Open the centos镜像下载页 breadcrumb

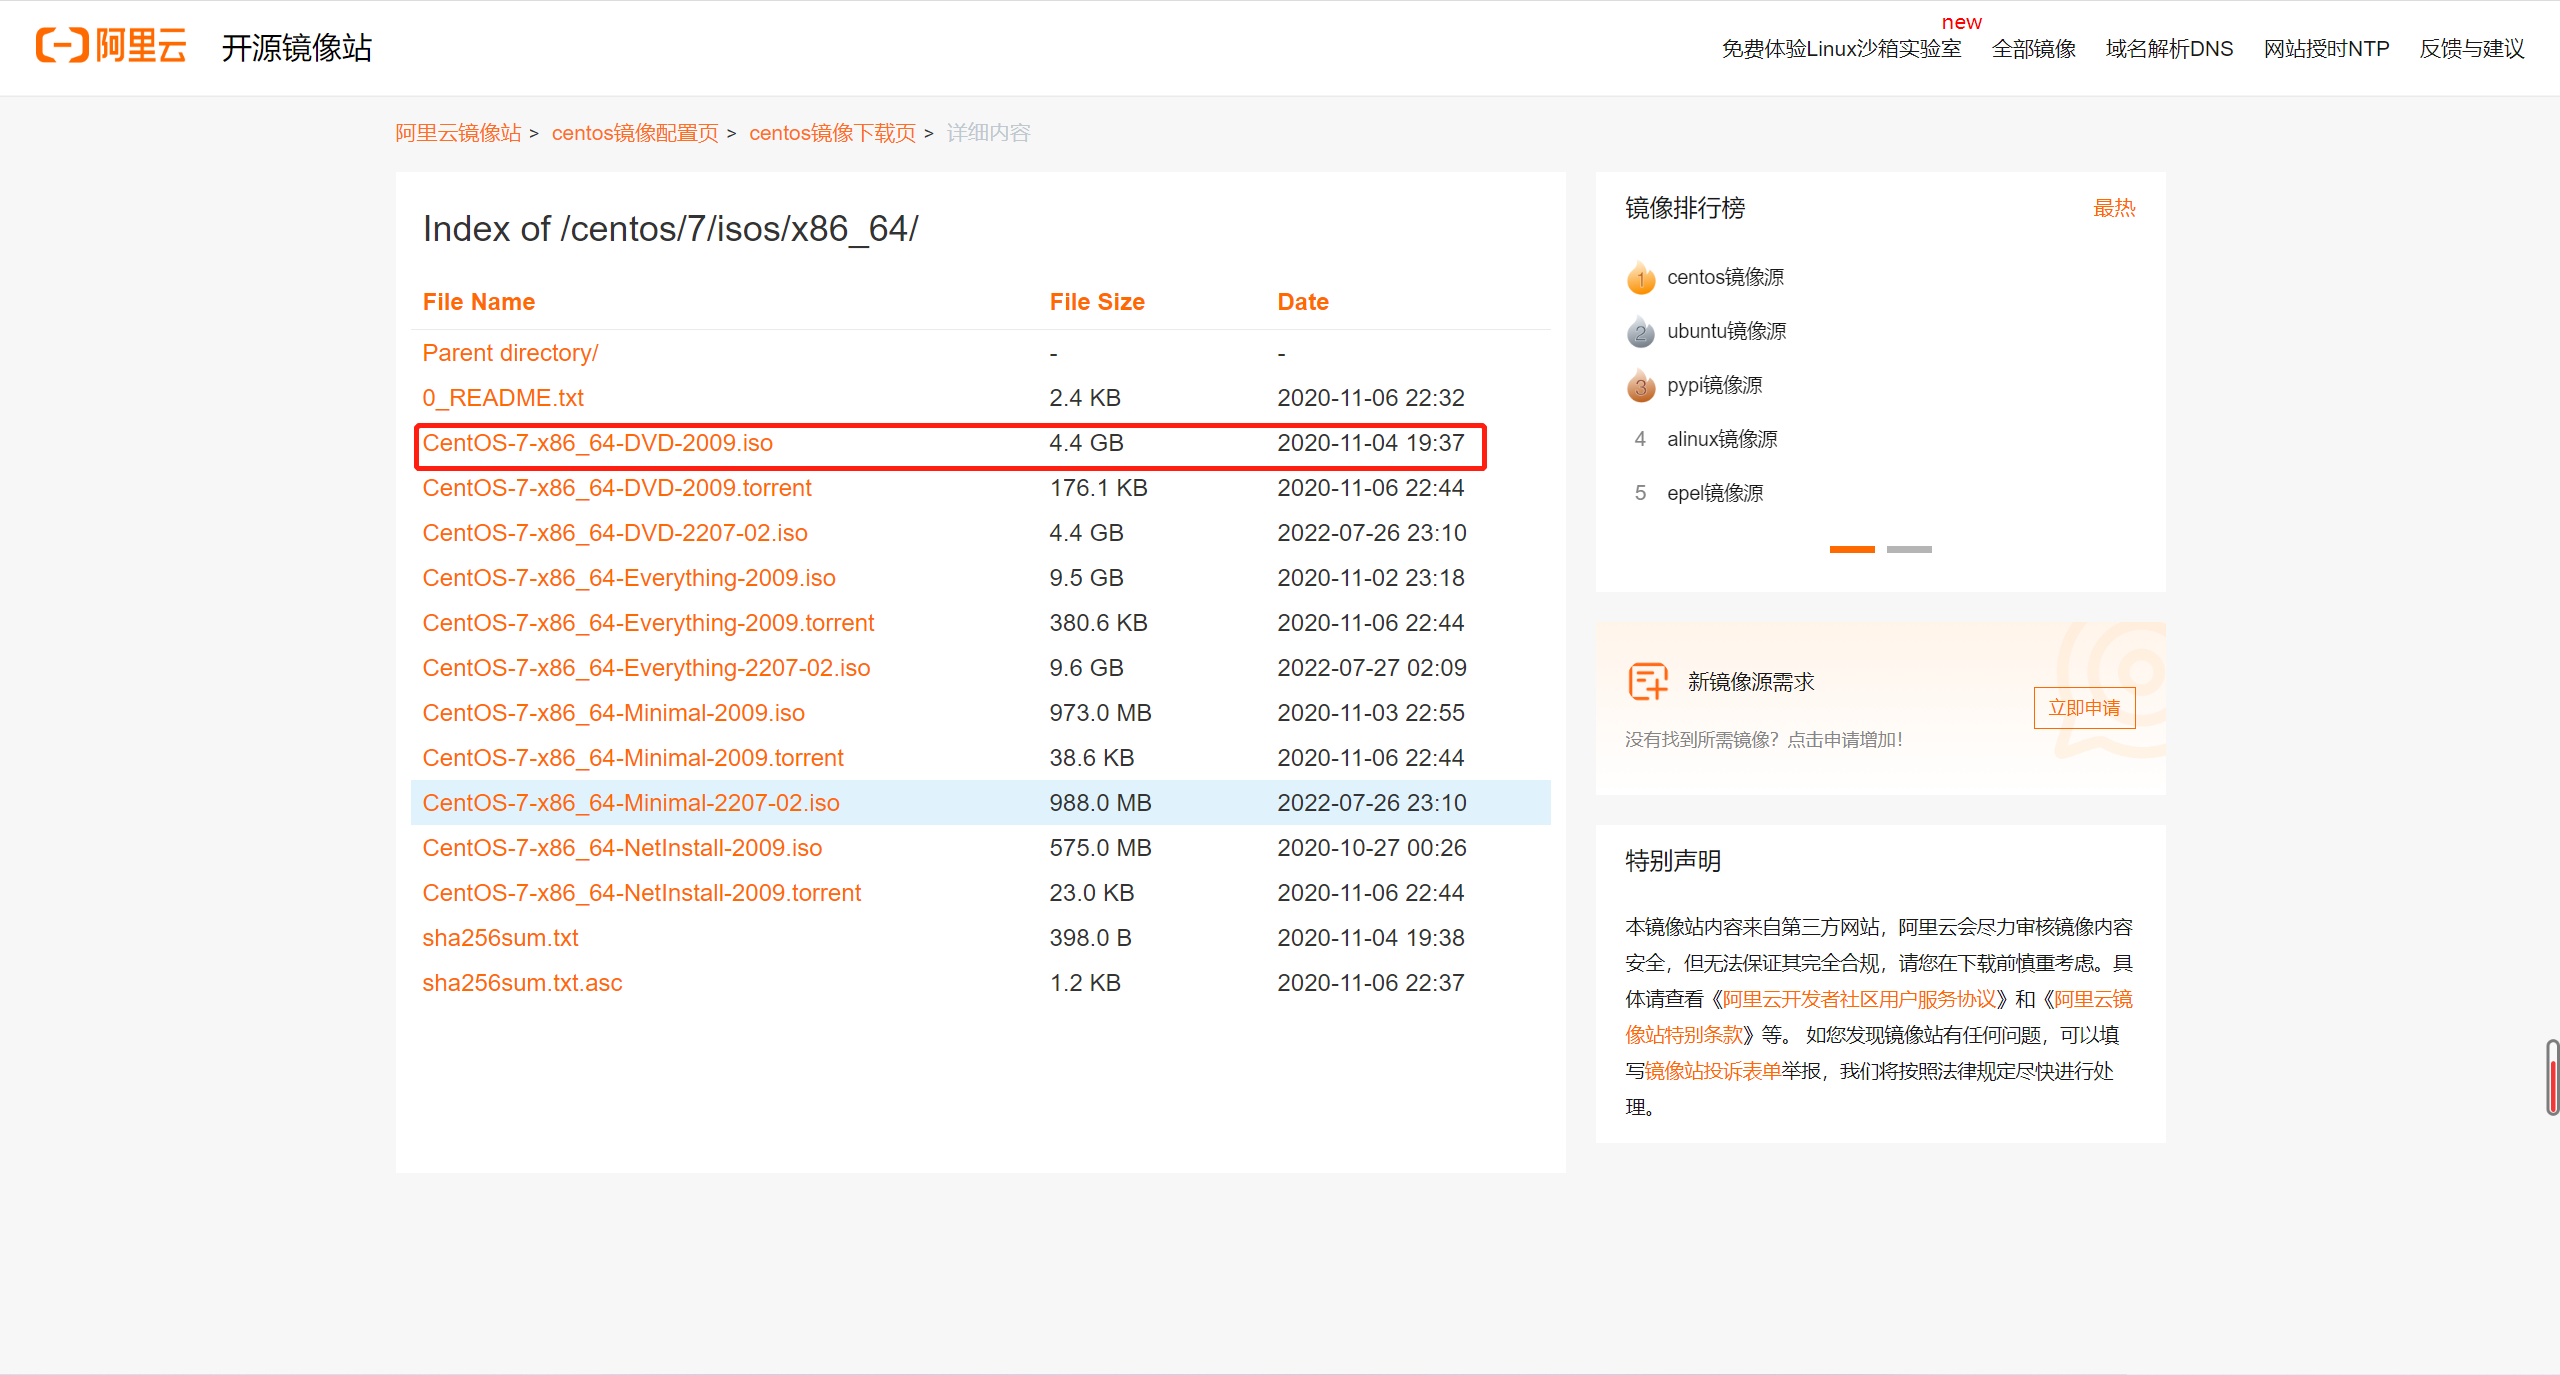(832, 132)
